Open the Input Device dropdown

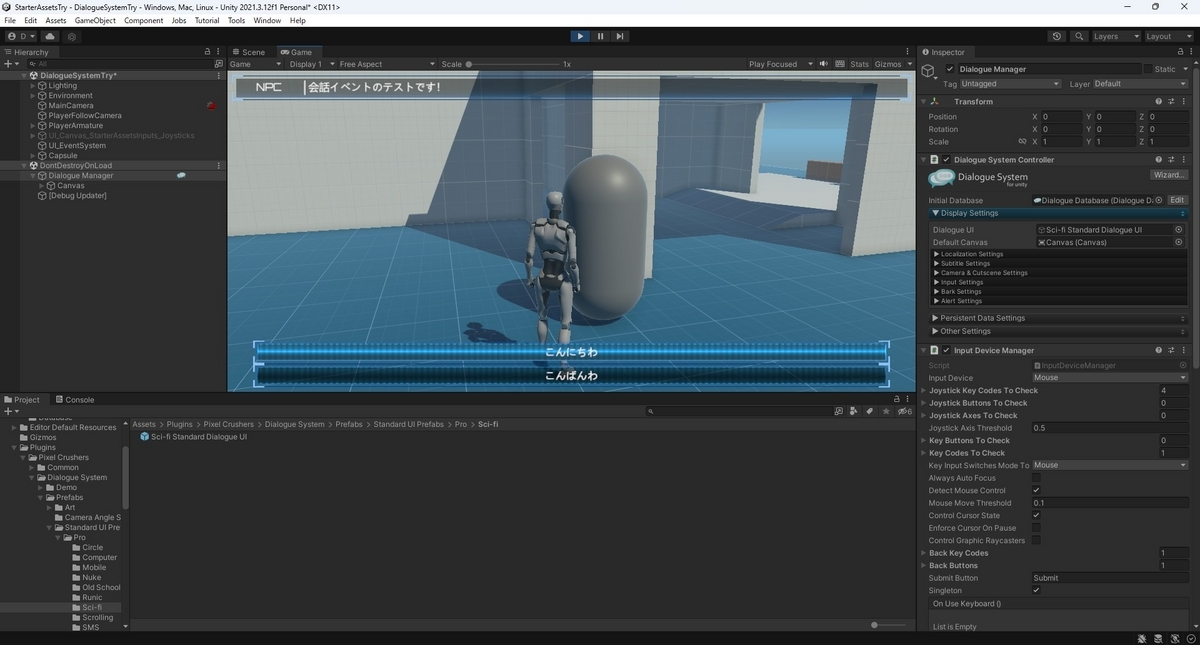1110,378
